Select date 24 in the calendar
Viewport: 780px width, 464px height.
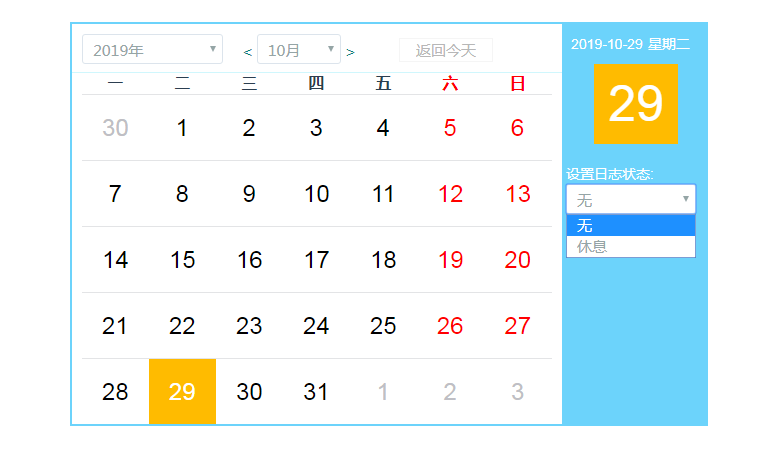pos(316,326)
